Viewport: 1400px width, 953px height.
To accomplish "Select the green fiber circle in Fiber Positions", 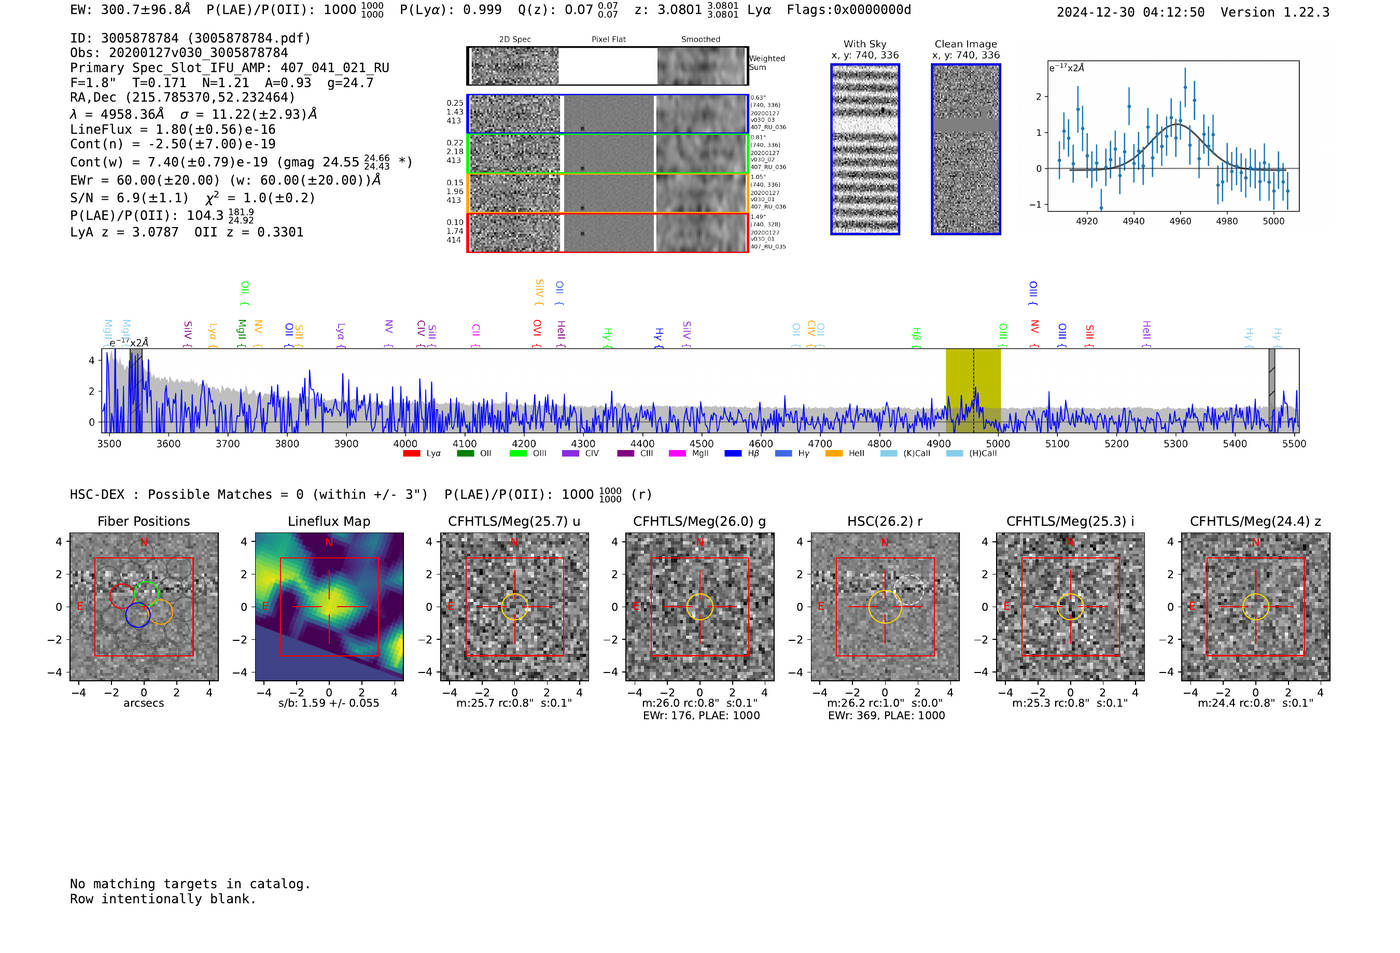I will (x=147, y=594).
